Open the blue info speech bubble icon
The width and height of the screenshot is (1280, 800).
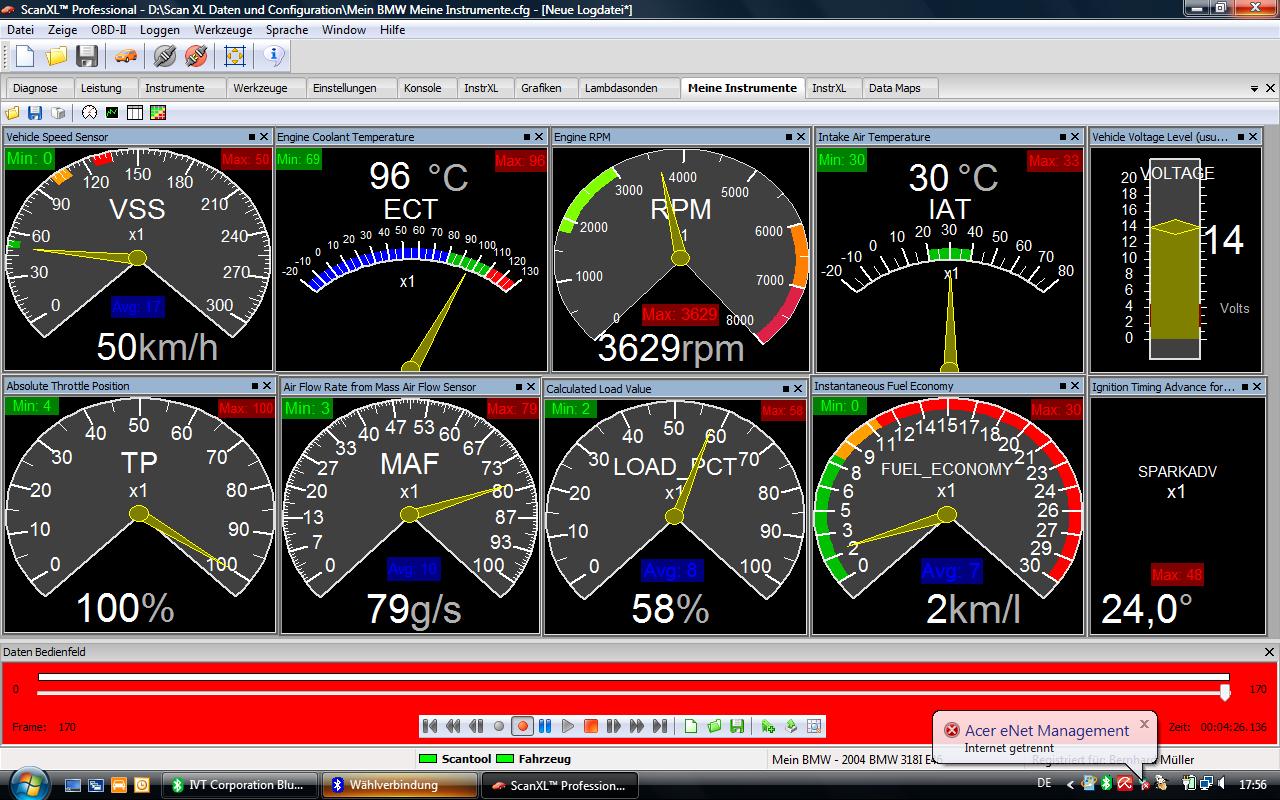[274, 56]
